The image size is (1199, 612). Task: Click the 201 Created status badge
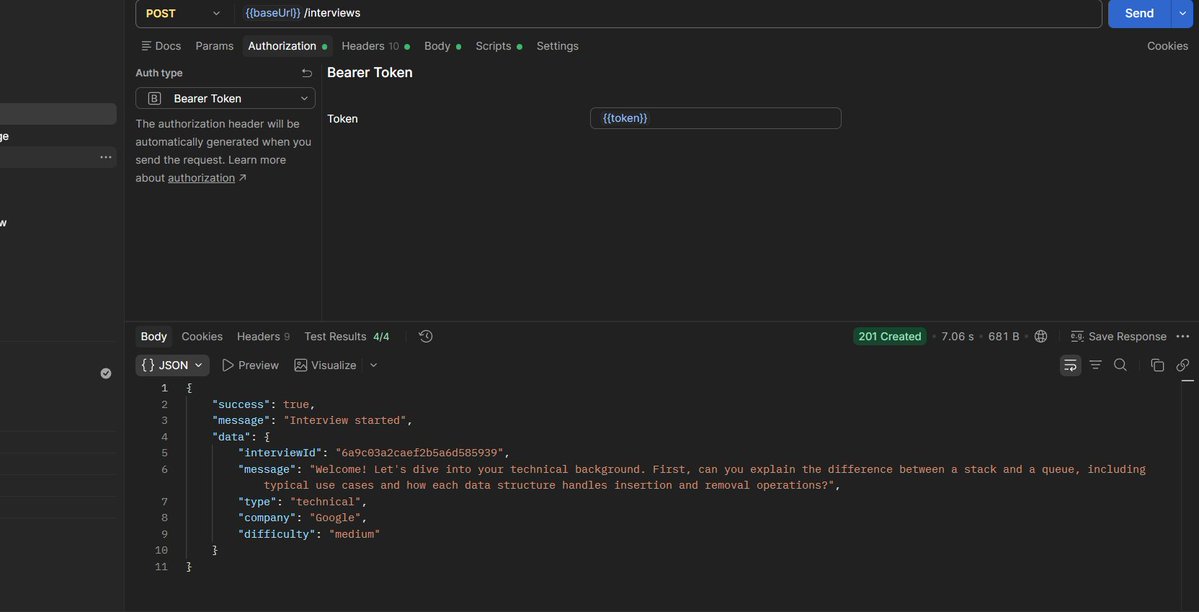coord(889,337)
